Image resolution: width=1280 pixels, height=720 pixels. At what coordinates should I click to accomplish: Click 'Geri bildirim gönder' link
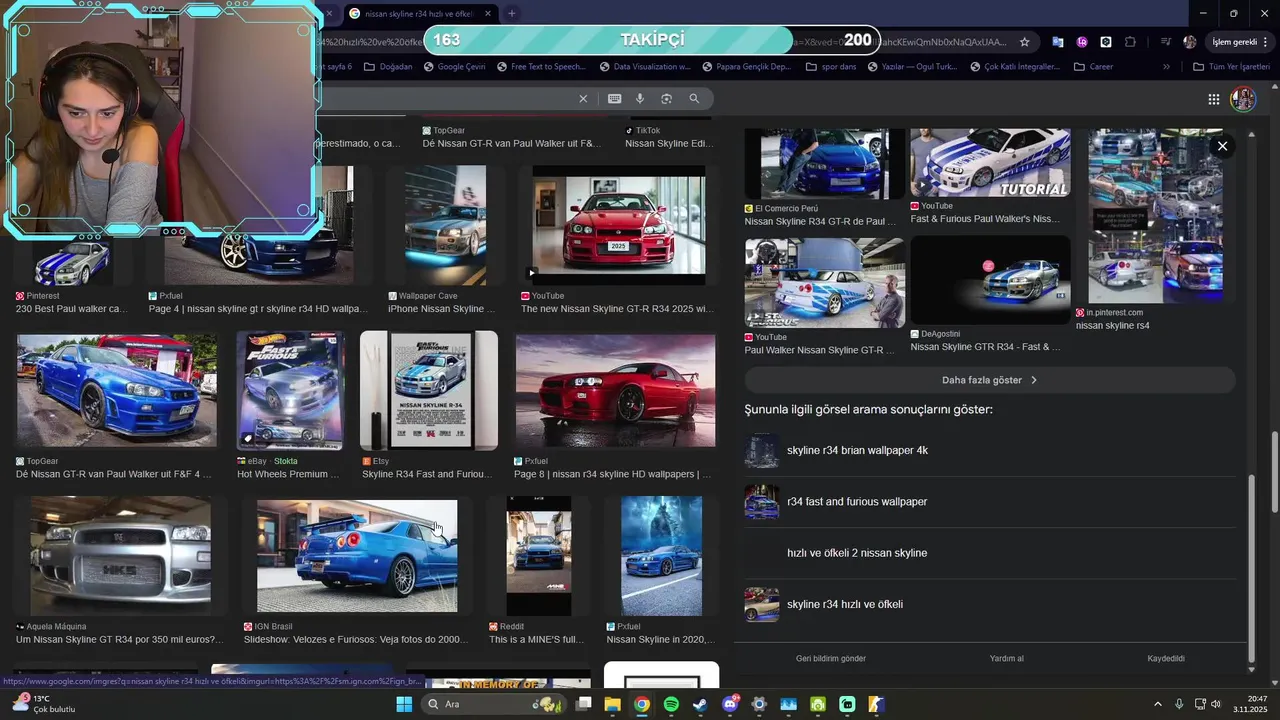(x=831, y=658)
